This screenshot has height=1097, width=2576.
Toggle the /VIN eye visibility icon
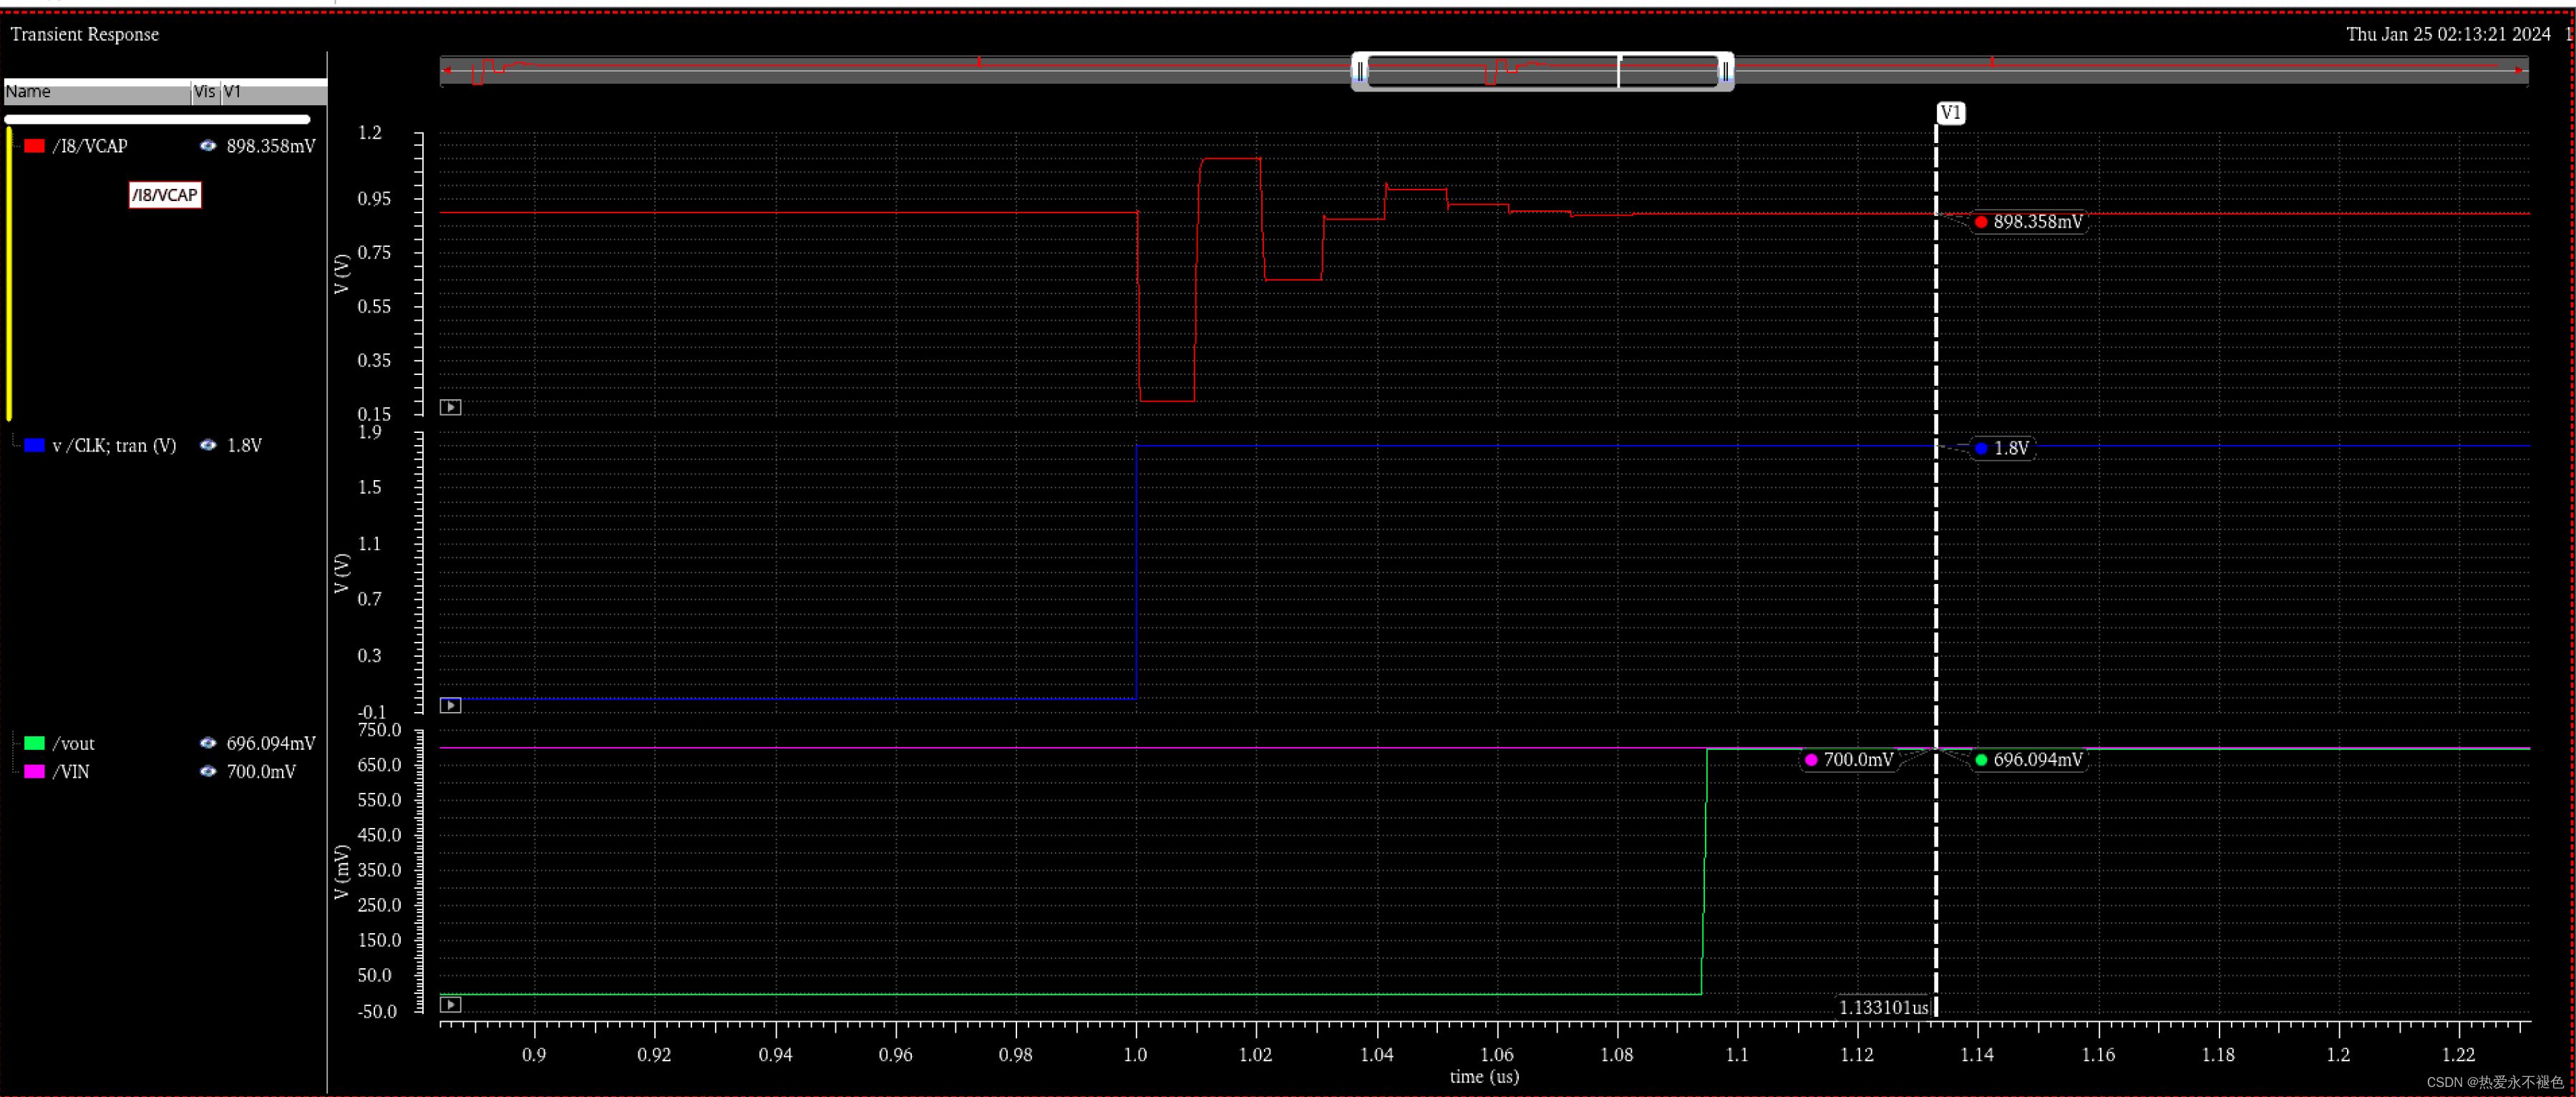208,772
